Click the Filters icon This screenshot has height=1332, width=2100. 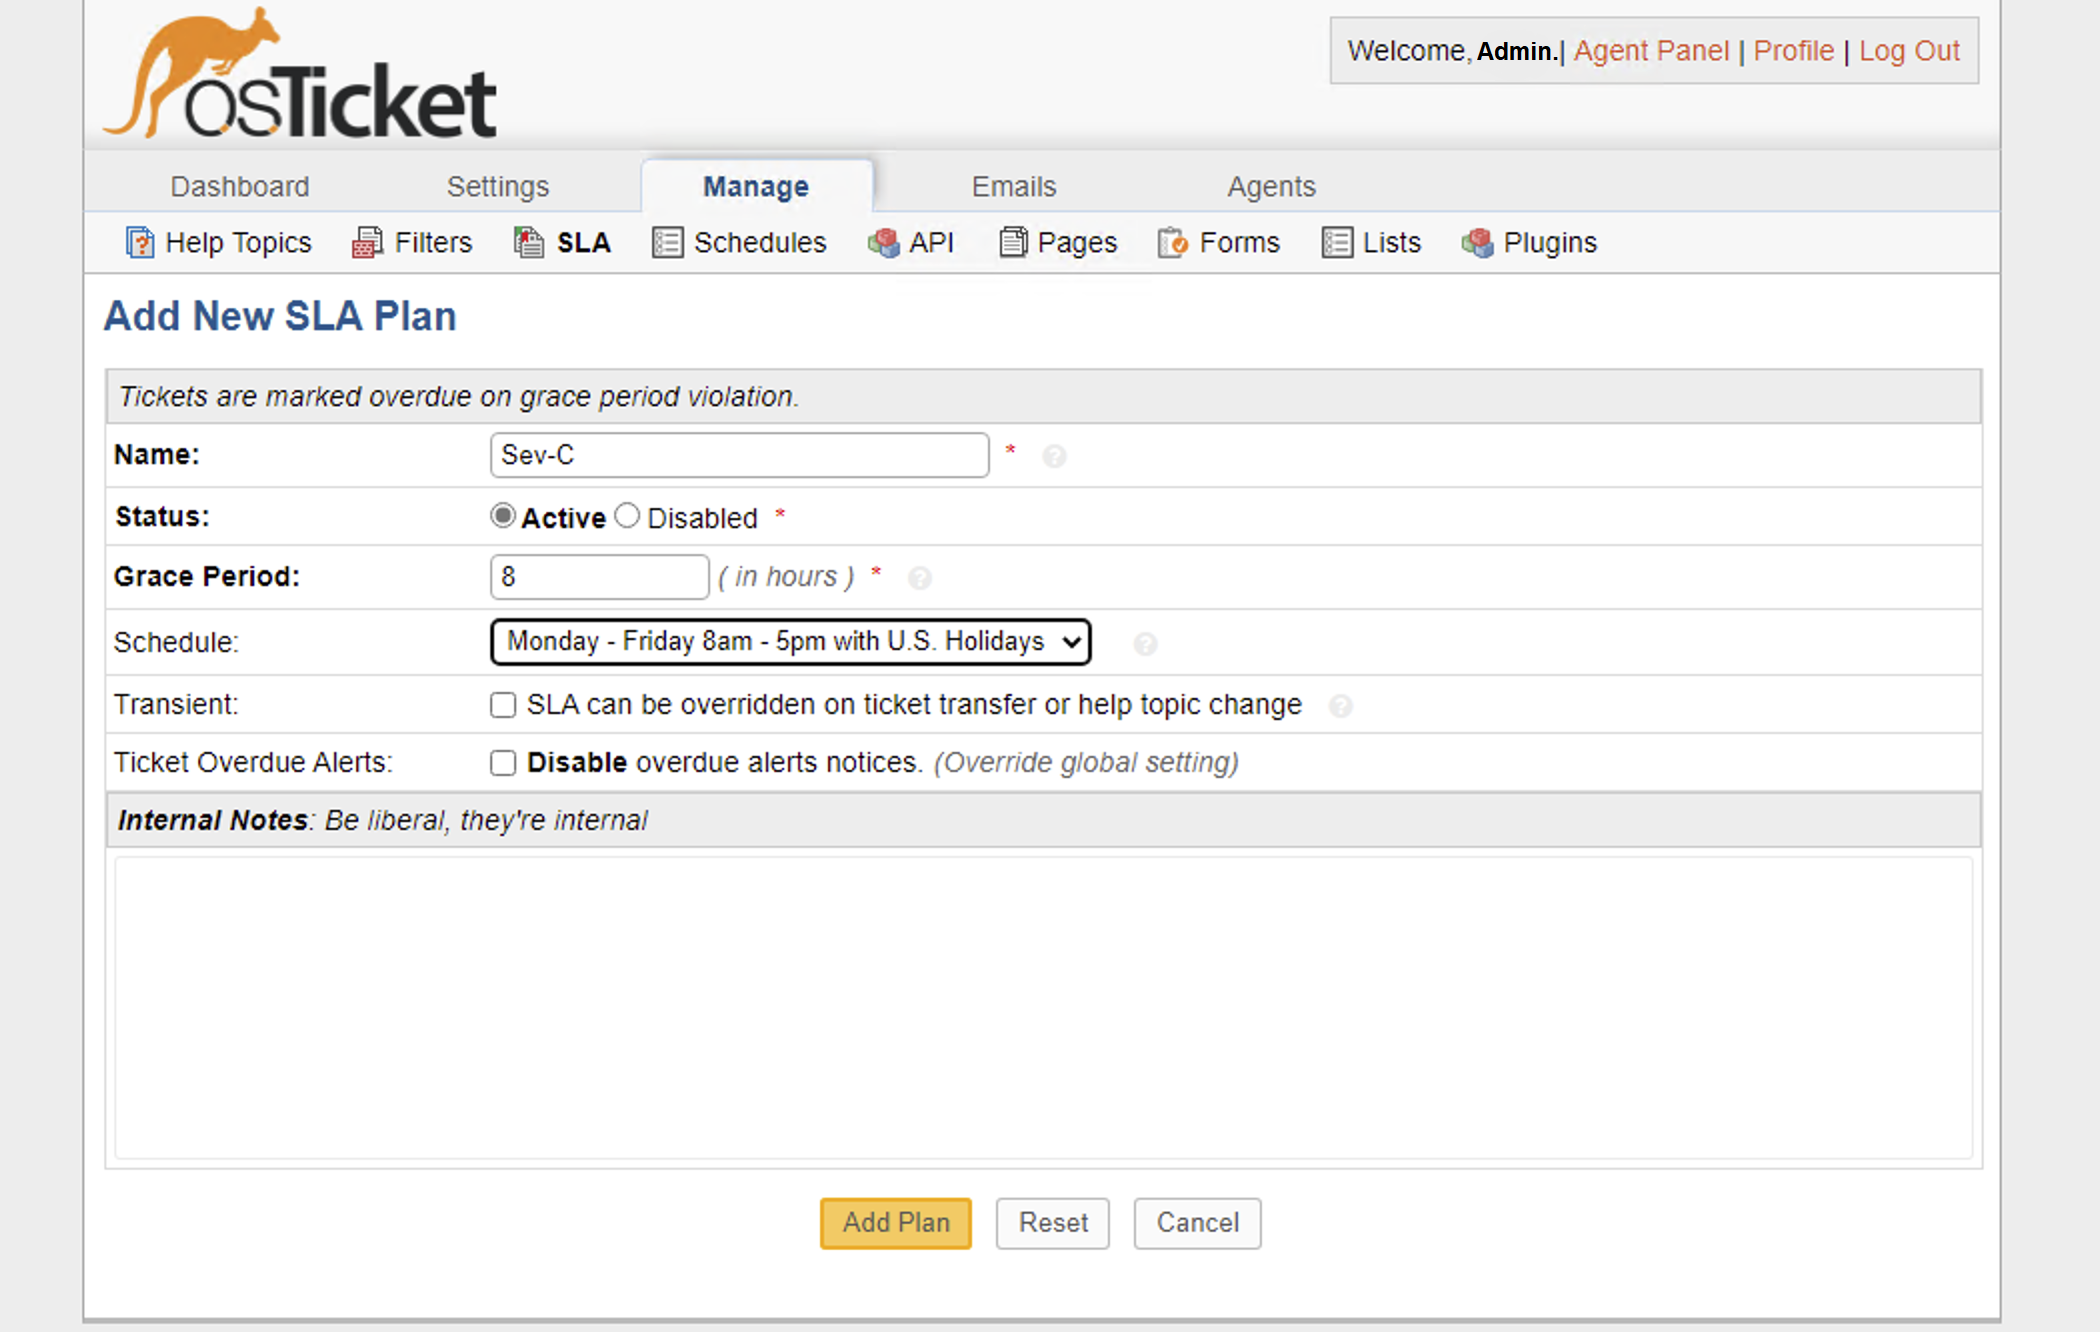pyautogui.click(x=367, y=243)
